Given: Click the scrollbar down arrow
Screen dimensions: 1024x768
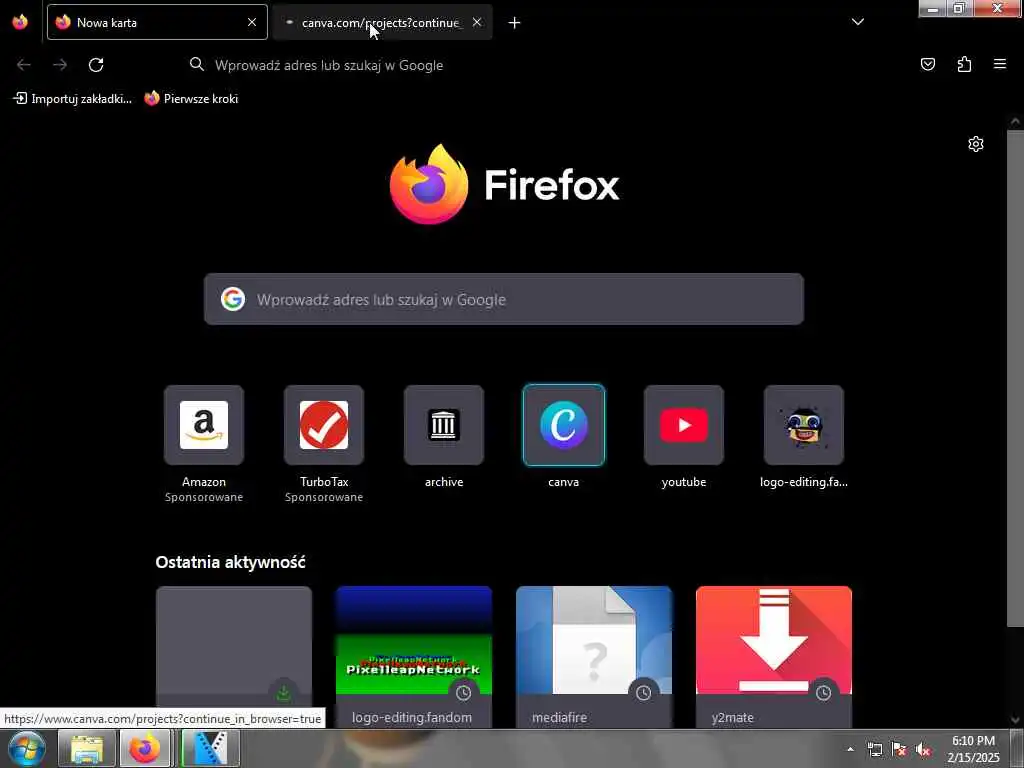Looking at the screenshot, I should [x=1016, y=720].
